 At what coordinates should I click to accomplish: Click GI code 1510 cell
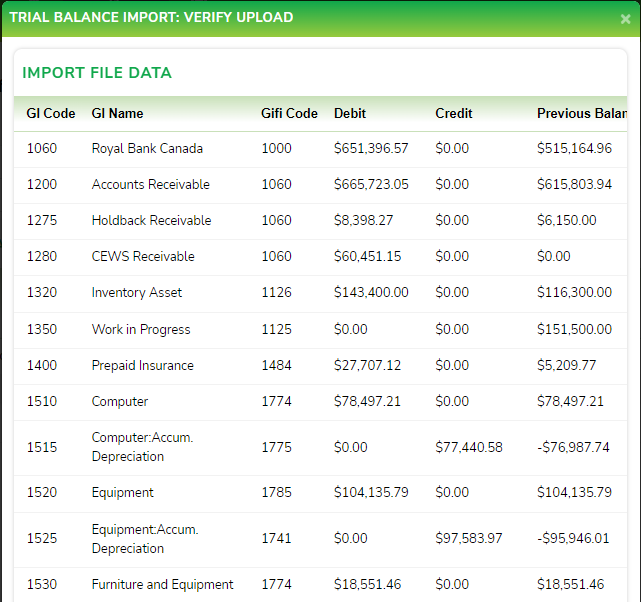coord(42,401)
